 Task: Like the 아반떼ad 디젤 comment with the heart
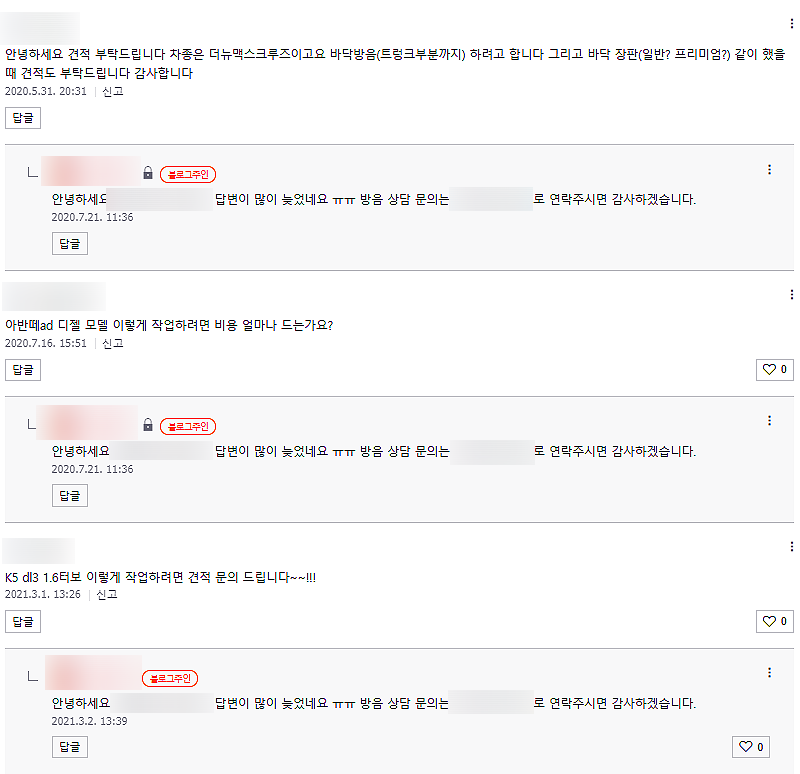(x=774, y=369)
